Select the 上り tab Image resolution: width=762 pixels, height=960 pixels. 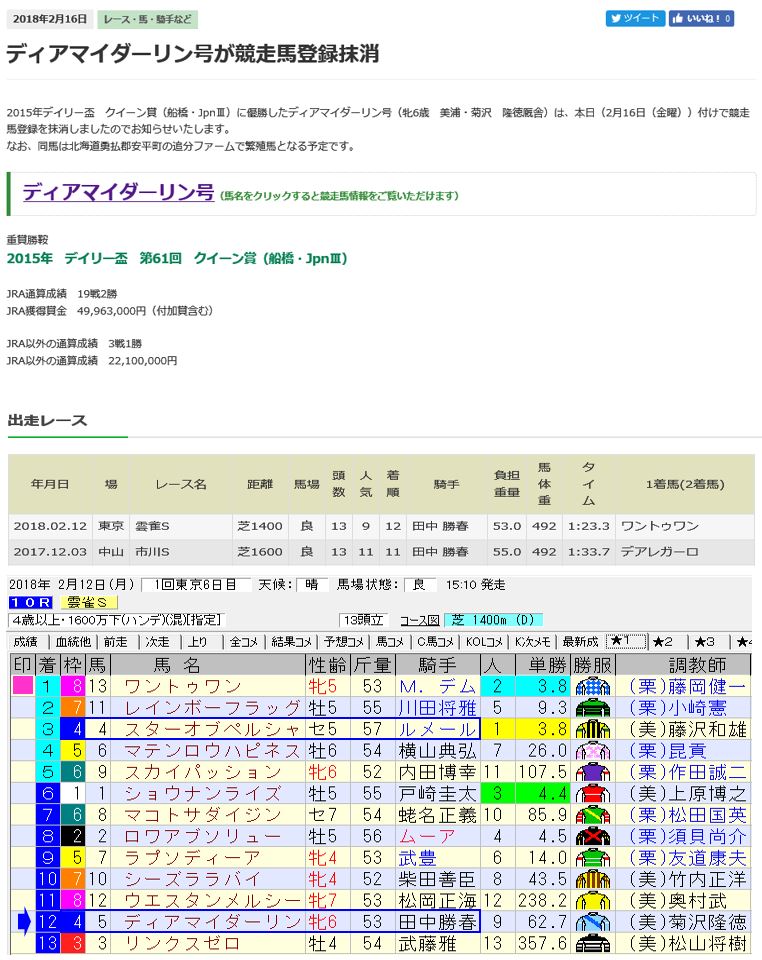click(x=197, y=641)
